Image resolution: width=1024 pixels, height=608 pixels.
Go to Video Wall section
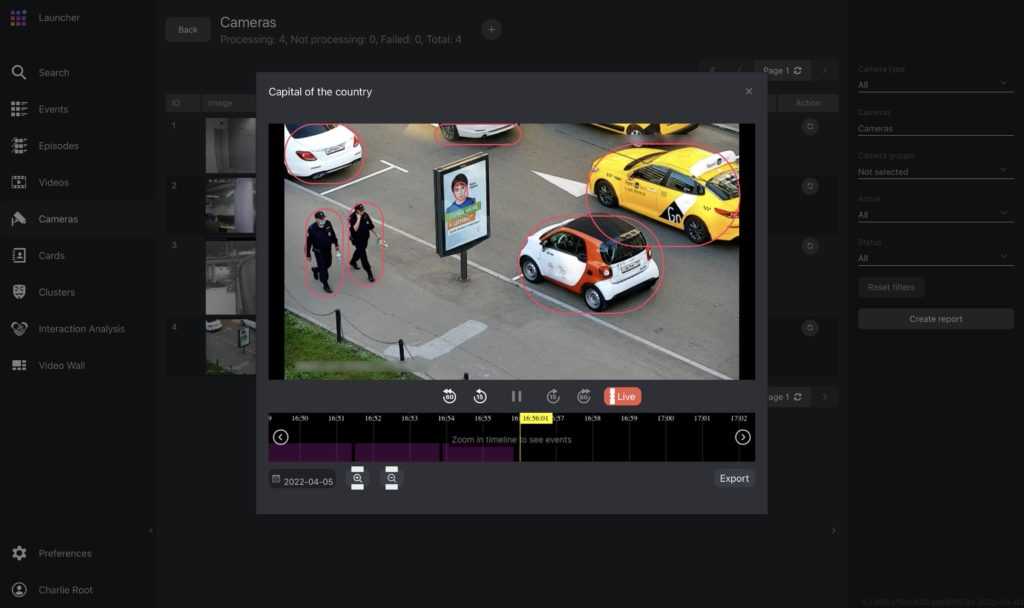pos(61,365)
